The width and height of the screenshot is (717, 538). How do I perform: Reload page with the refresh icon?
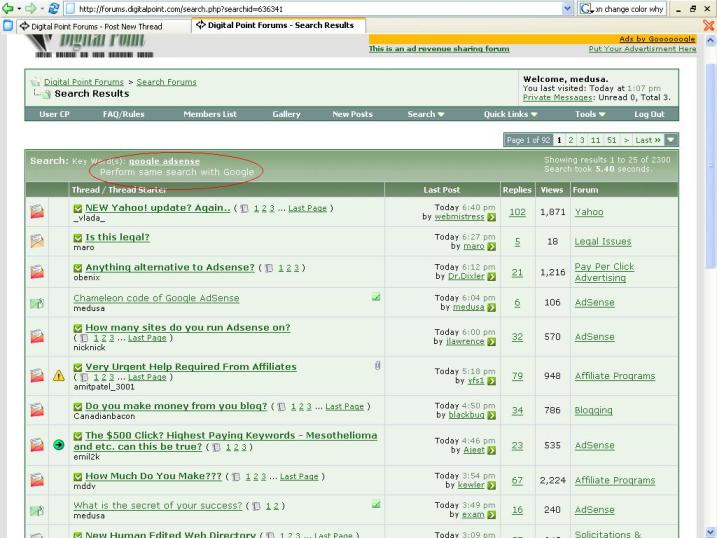click(x=54, y=8)
